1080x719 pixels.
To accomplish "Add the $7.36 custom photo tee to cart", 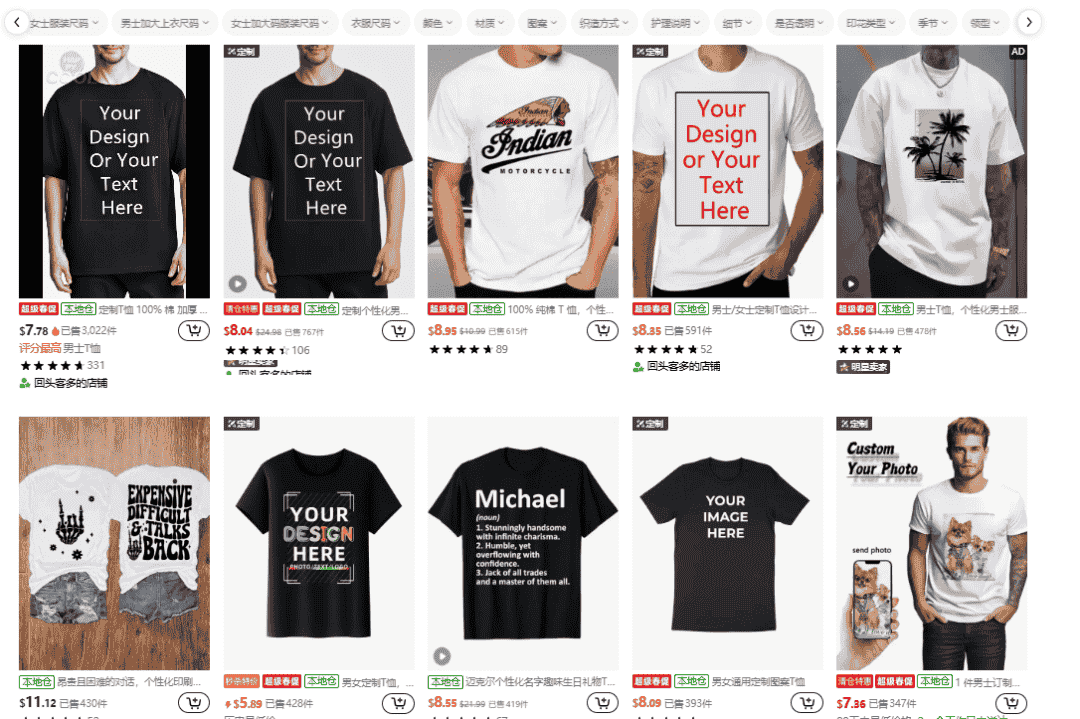I will (x=1011, y=703).
